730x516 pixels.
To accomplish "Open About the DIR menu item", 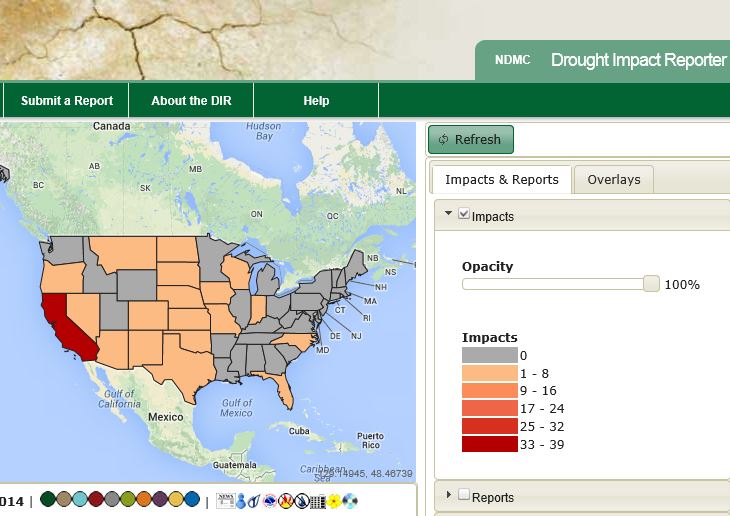I will point(190,101).
